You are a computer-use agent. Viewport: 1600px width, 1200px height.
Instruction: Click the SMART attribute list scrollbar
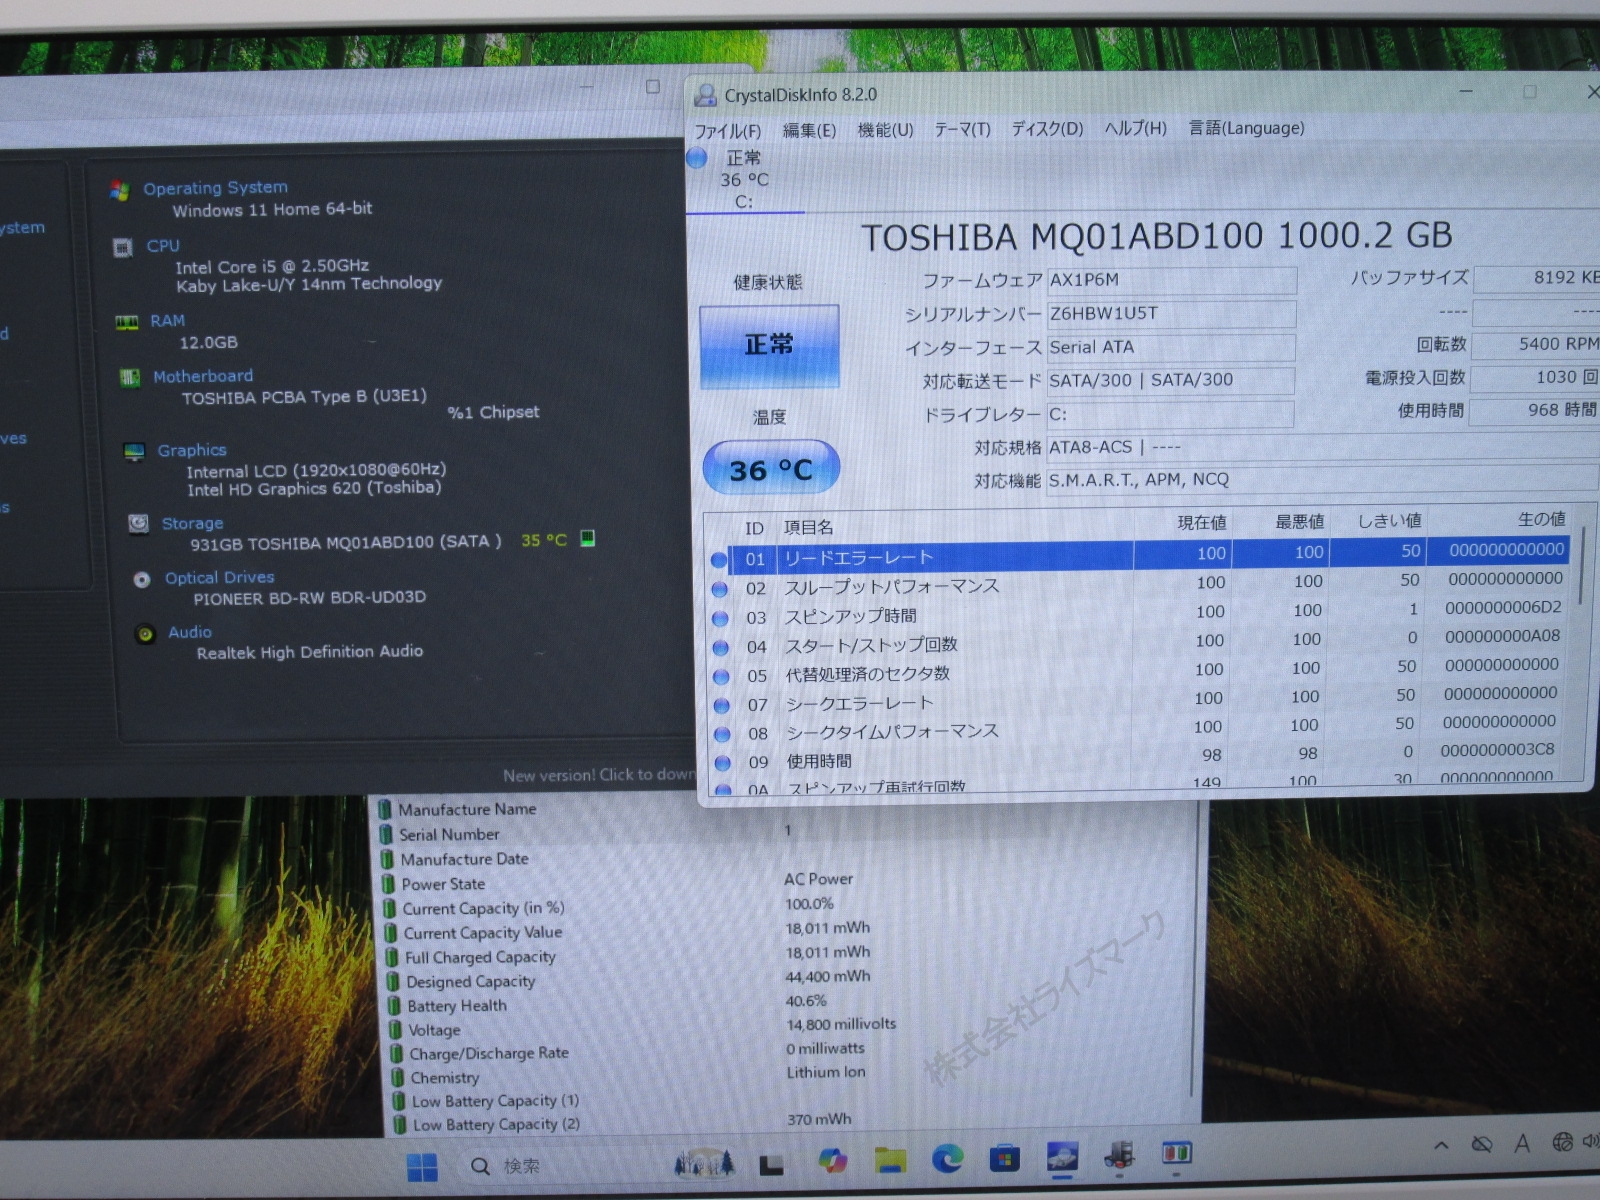point(1581,570)
